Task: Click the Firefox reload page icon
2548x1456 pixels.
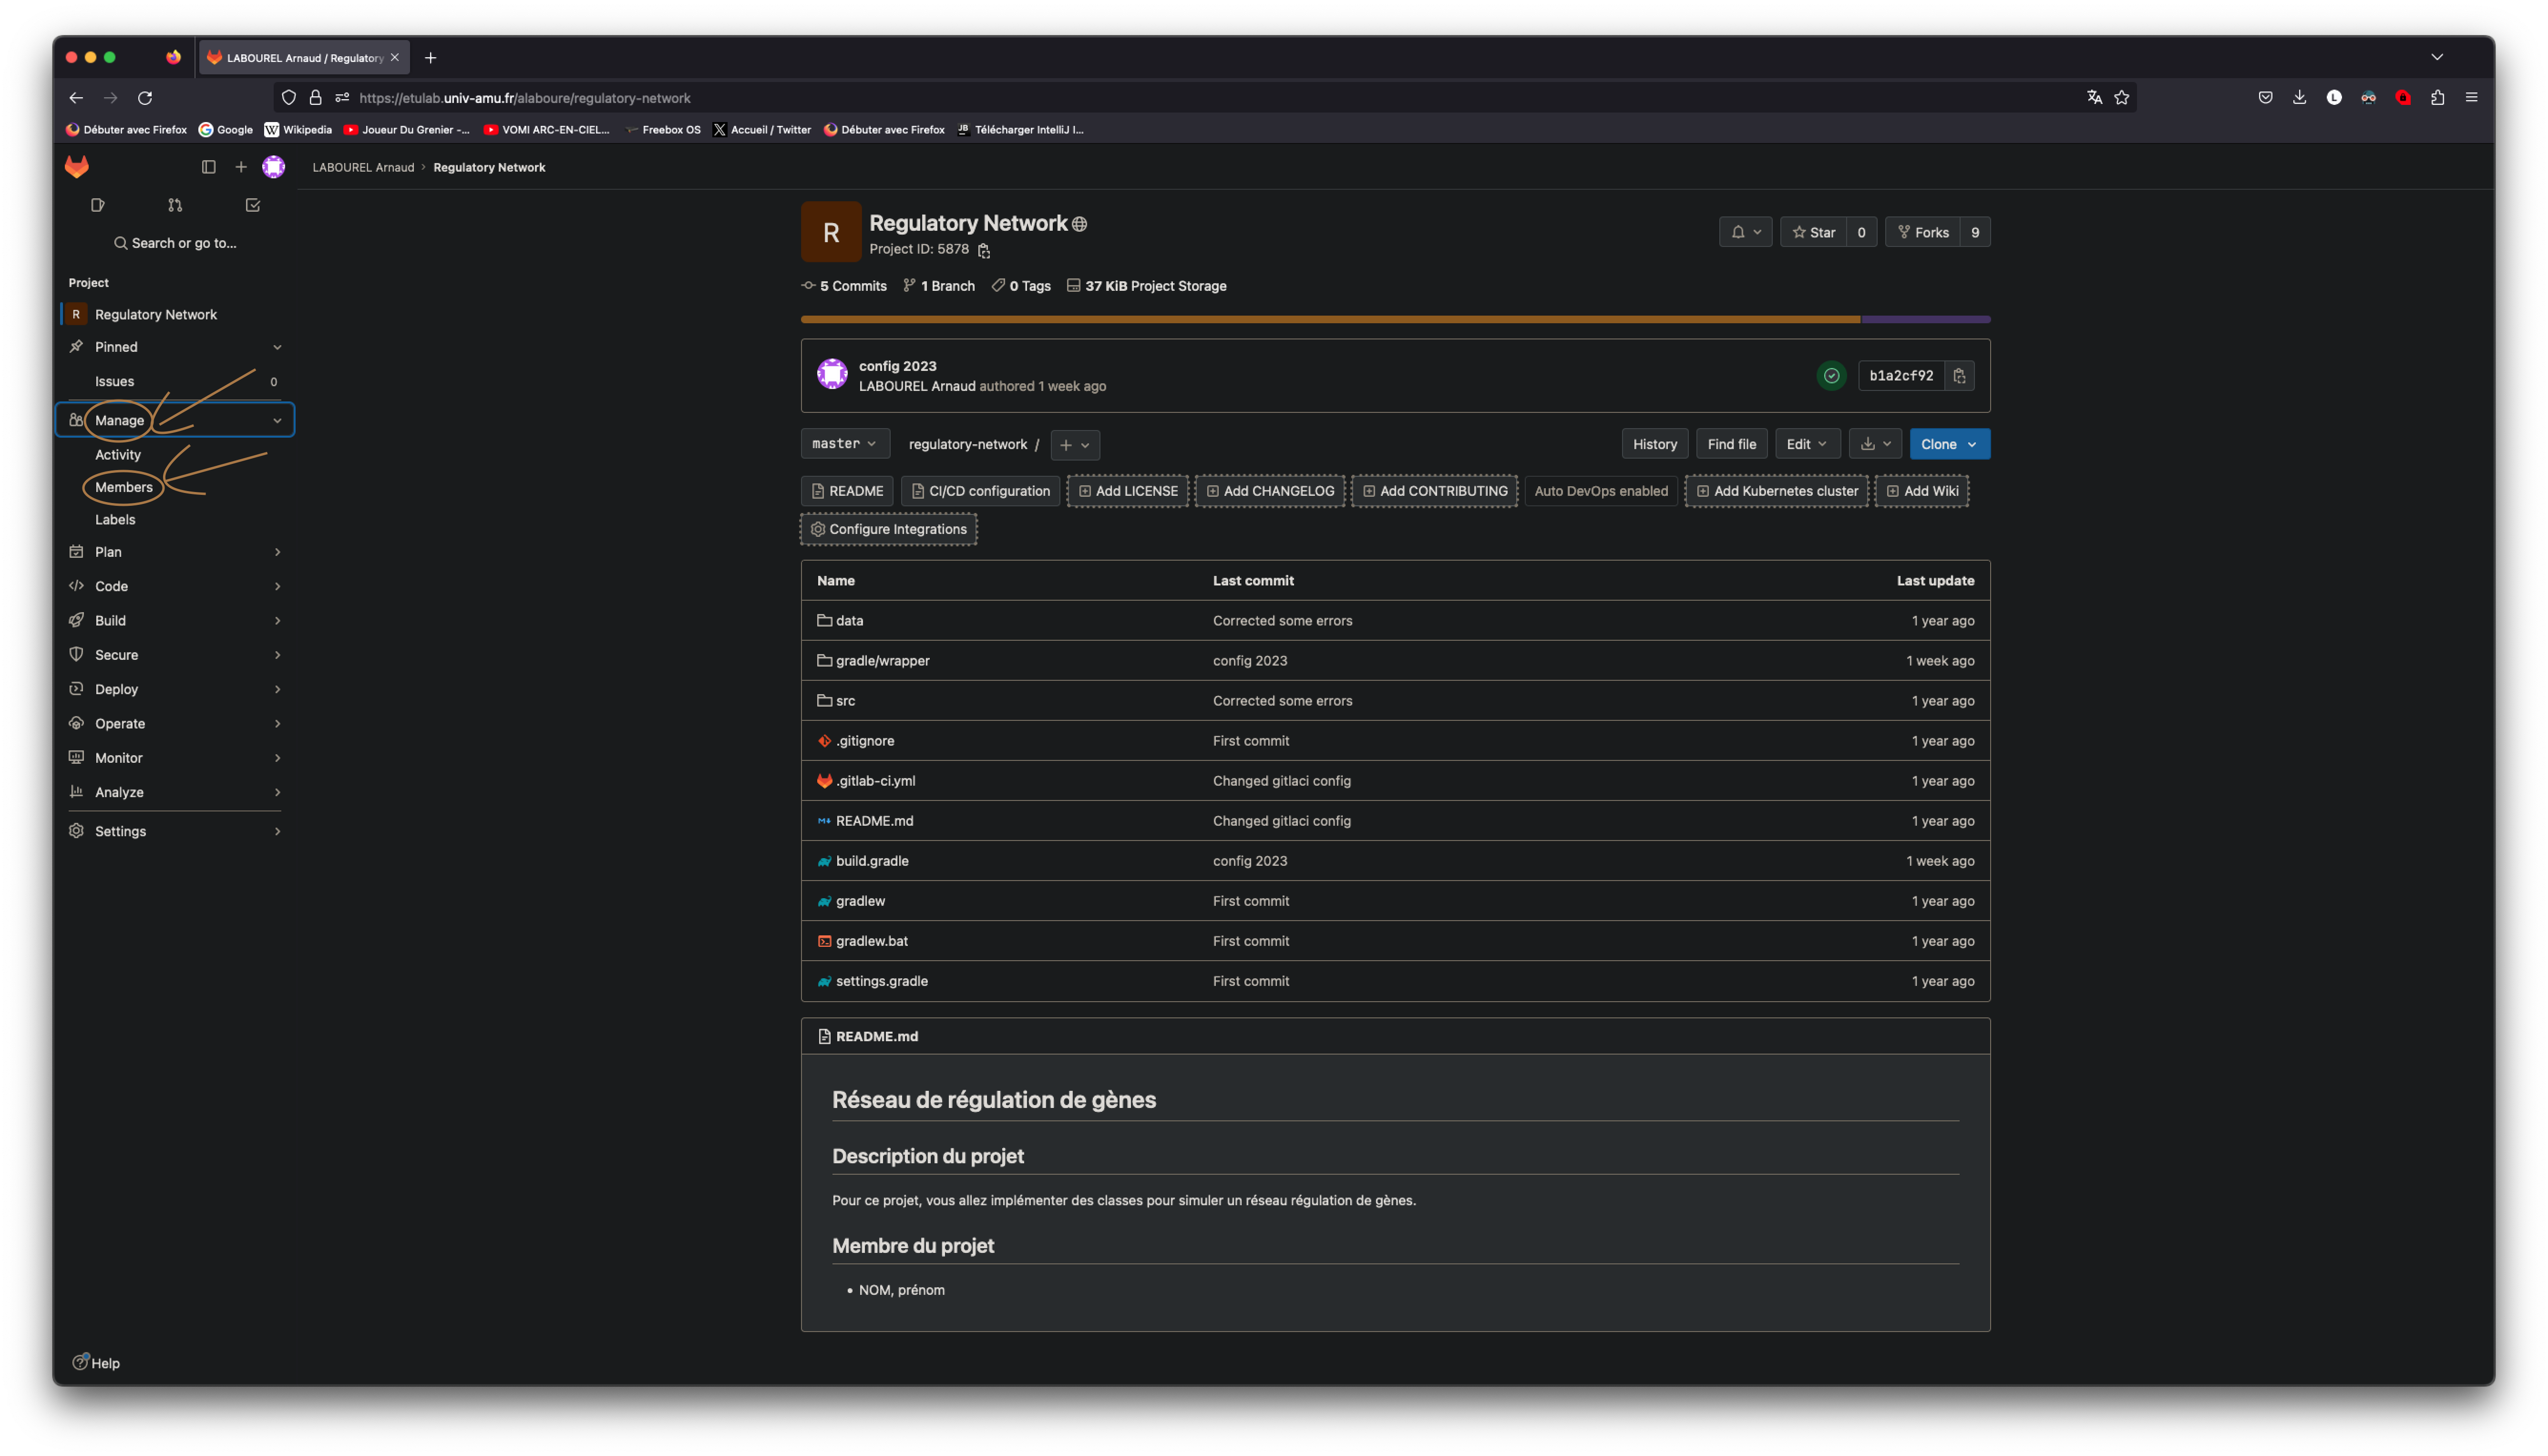Action: (145, 98)
